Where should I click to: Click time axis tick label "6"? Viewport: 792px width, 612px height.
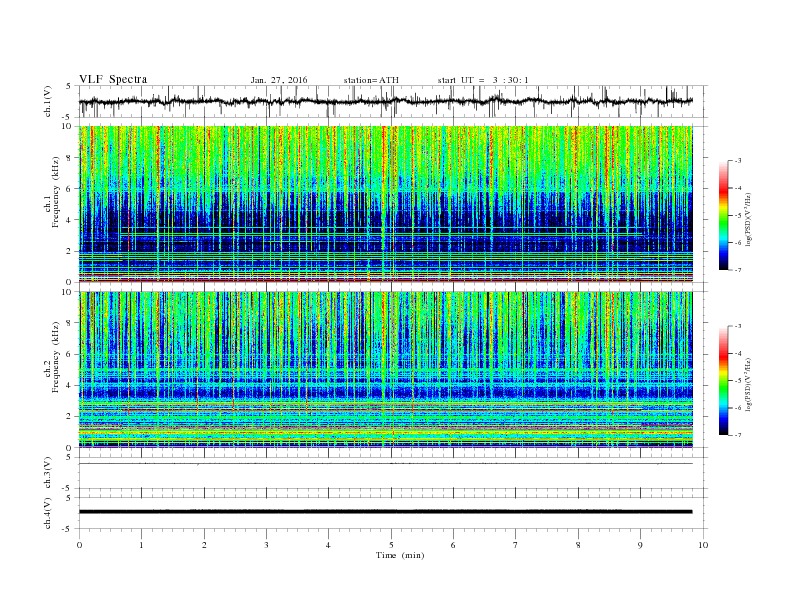pyautogui.click(x=453, y=545)
